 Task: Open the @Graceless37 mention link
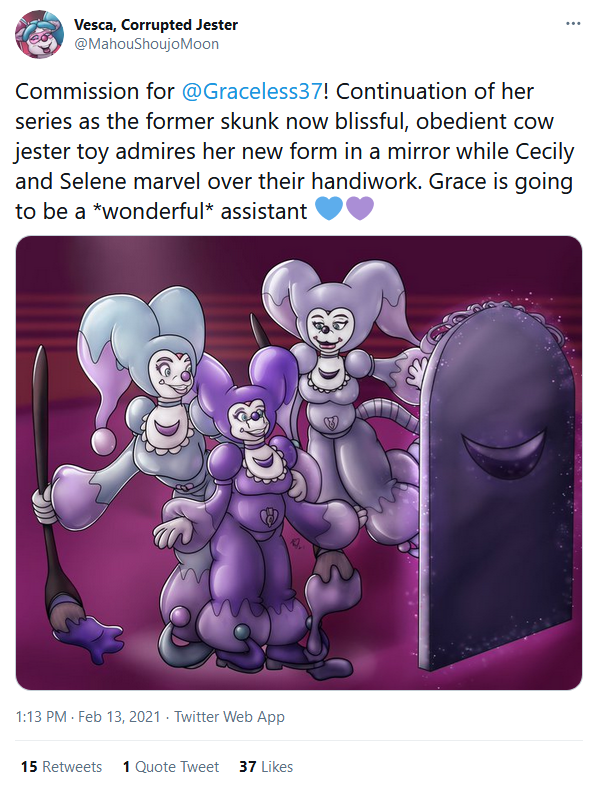(x=251, y=91)
